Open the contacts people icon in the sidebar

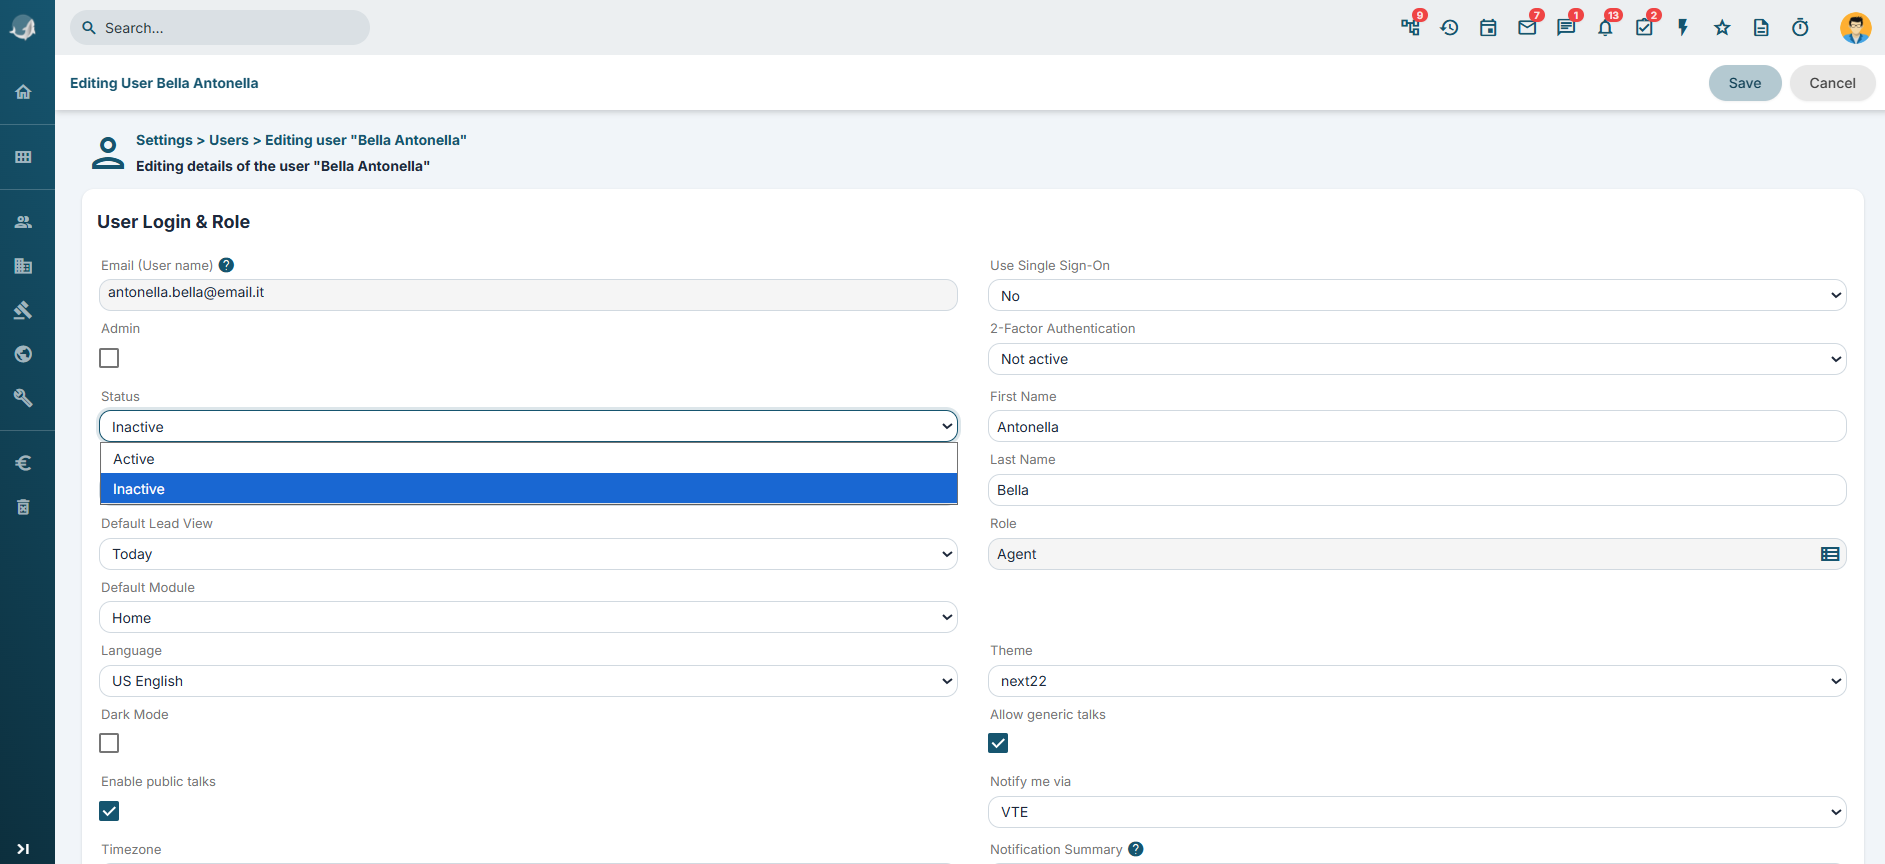click(23, 222)
